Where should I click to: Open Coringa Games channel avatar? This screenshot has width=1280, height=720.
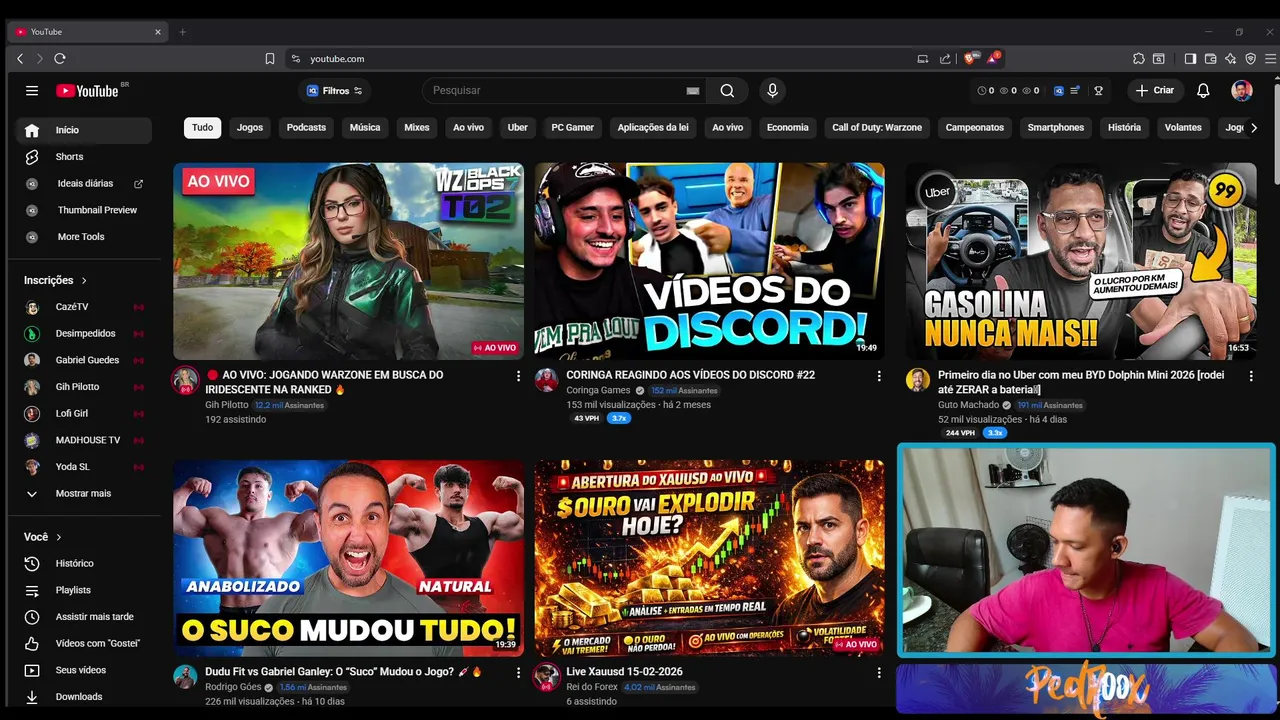click(546, 380)
